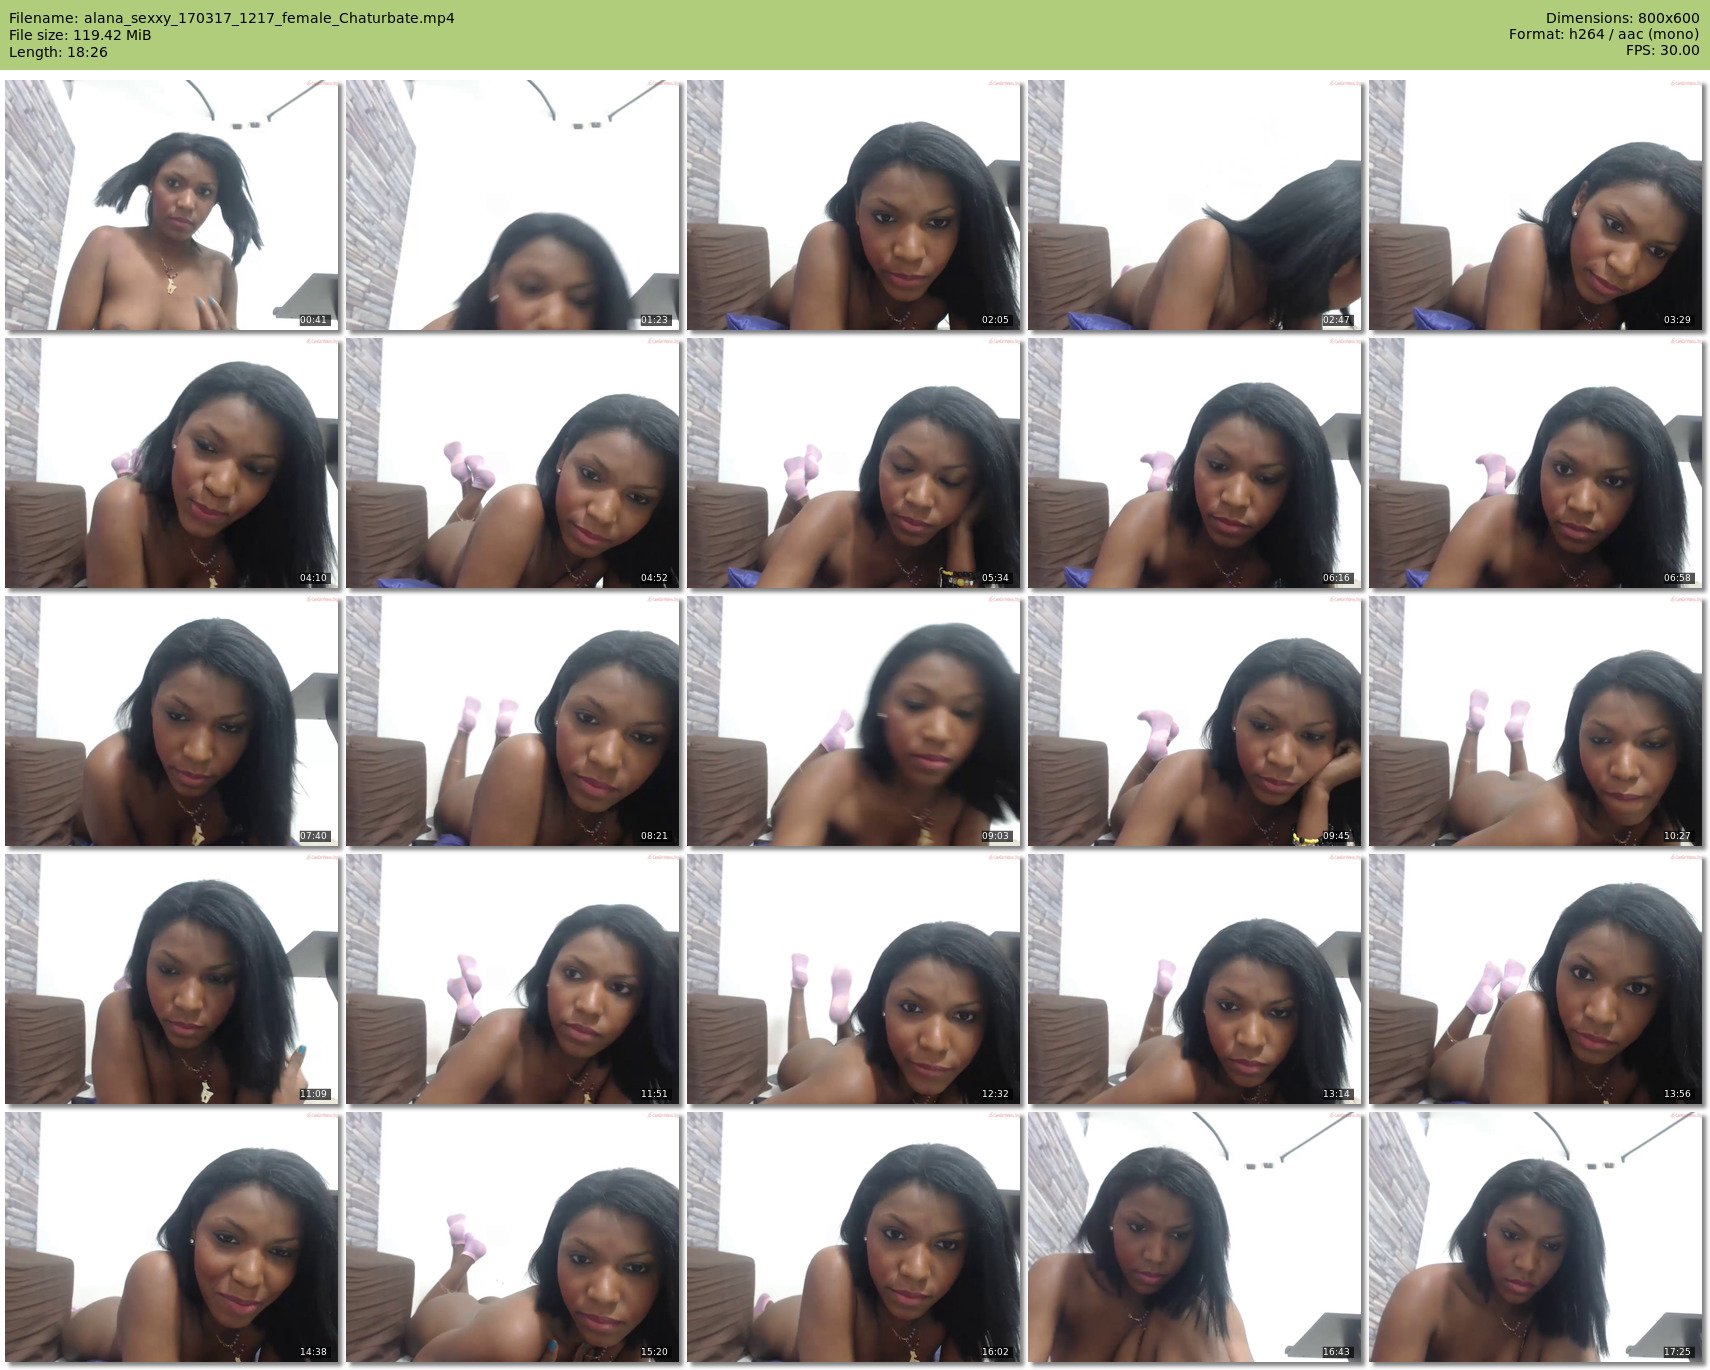Click the thumbnail marked 06:58

pos(1535,463)
